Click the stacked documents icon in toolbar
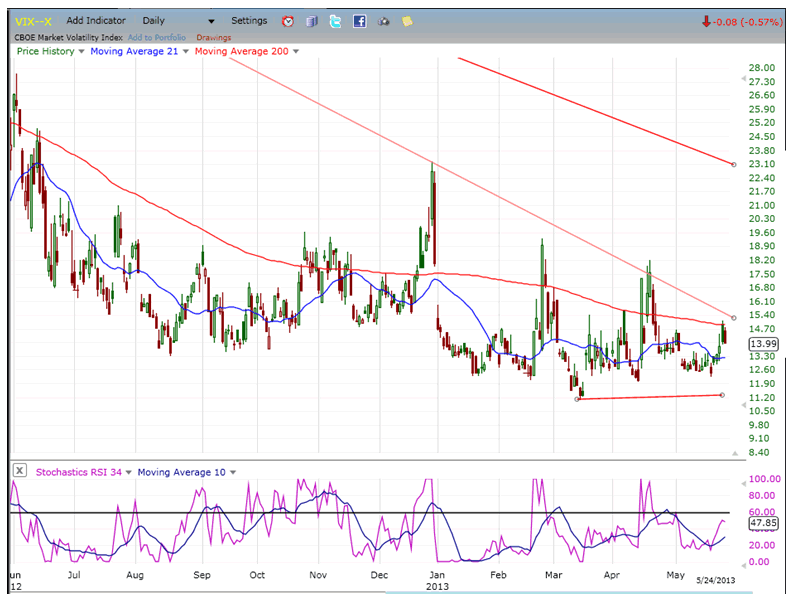This screenshot has width=789, height=603. 312,21
